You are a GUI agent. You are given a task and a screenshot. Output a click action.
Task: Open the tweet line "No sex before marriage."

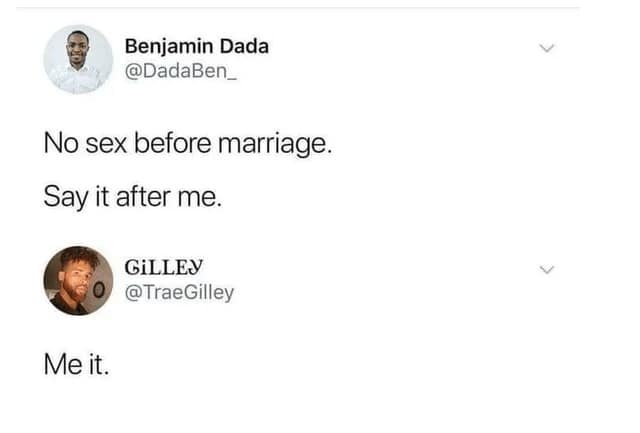point(187,144)
